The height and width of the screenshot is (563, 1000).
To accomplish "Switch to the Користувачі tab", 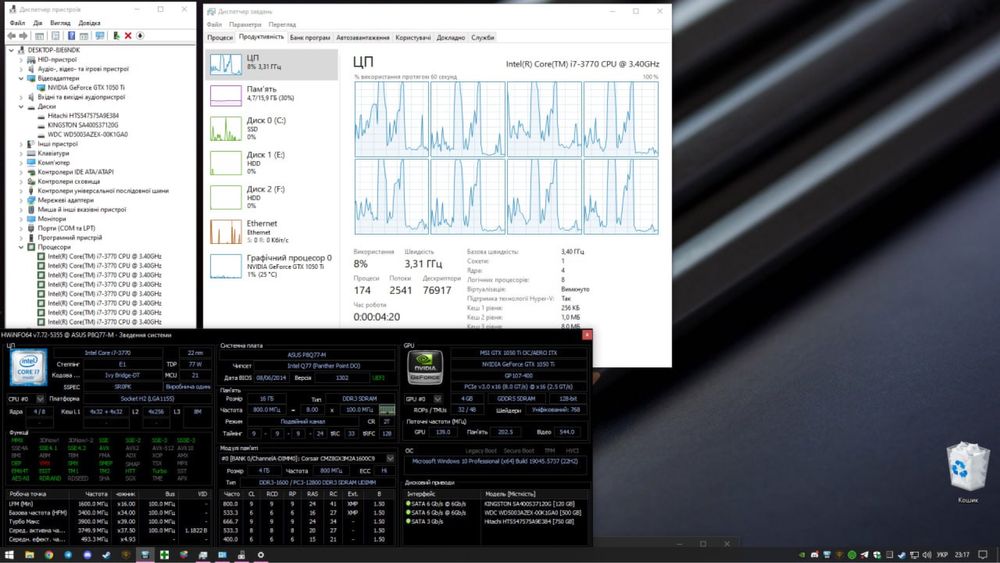I will click(413, 38).
